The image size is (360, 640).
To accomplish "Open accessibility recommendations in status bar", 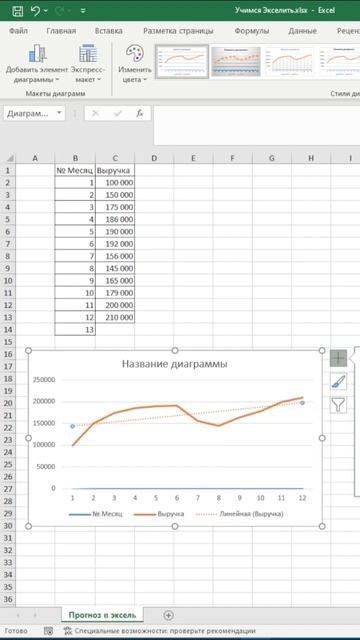I will (160, 631).
